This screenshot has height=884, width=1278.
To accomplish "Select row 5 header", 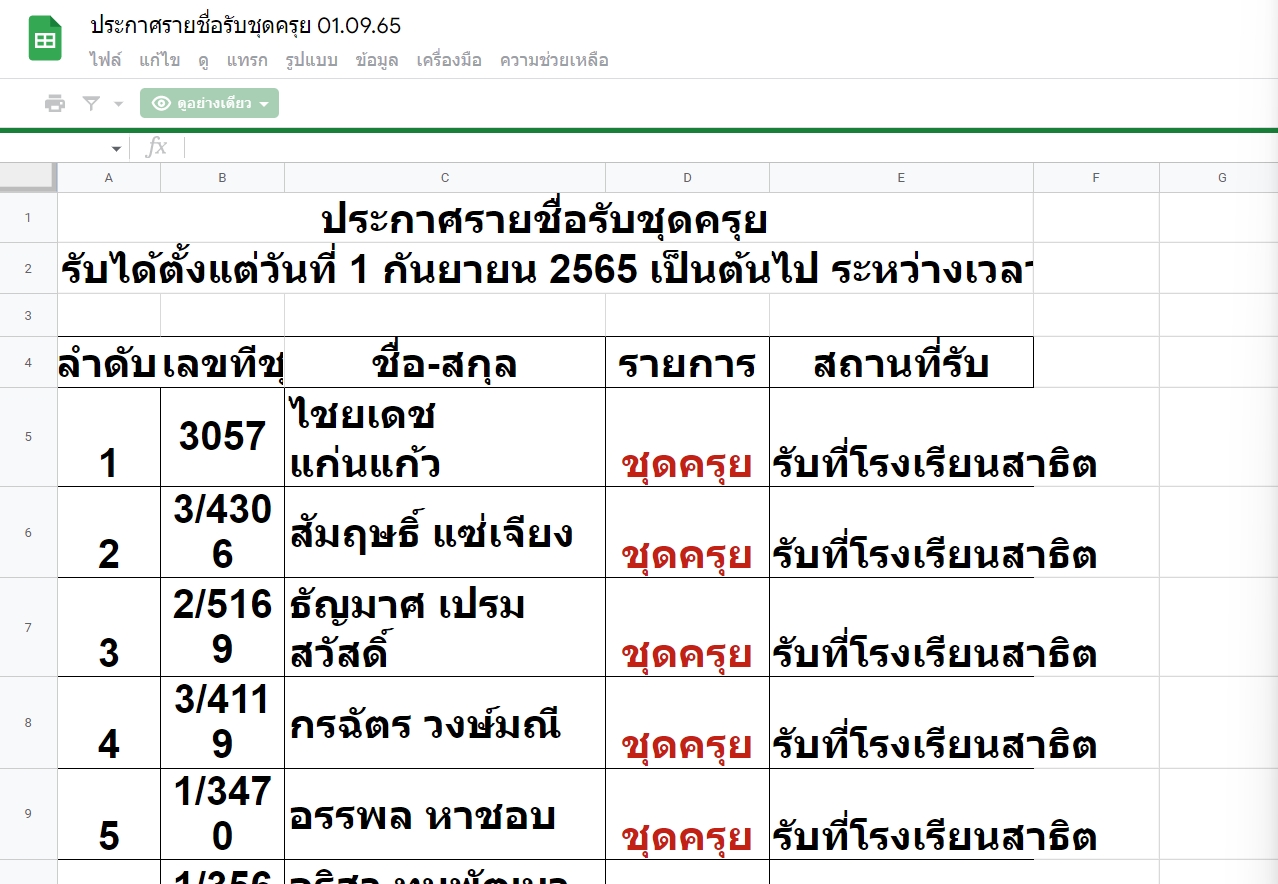I will coord(28,437).
